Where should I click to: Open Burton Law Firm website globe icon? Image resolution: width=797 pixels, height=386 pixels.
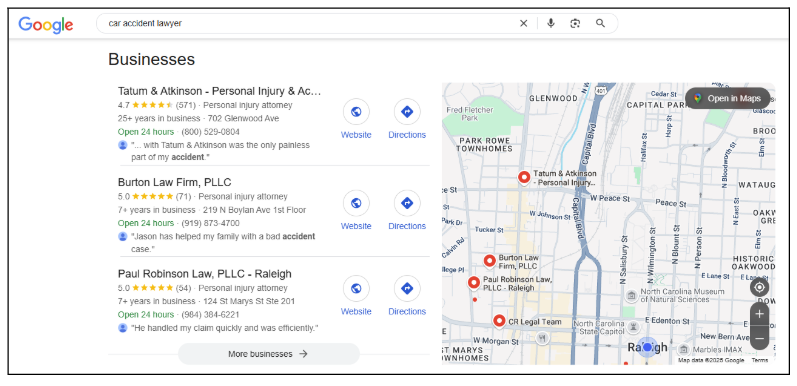click(x=356, y=203)
